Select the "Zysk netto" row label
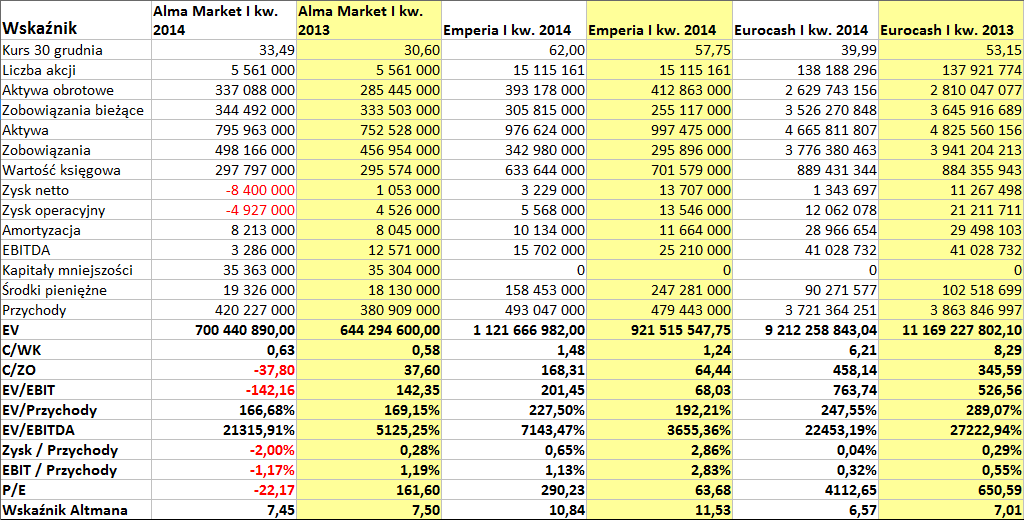1024x520 pixels. pyautogui.click(x=36, y=191)
